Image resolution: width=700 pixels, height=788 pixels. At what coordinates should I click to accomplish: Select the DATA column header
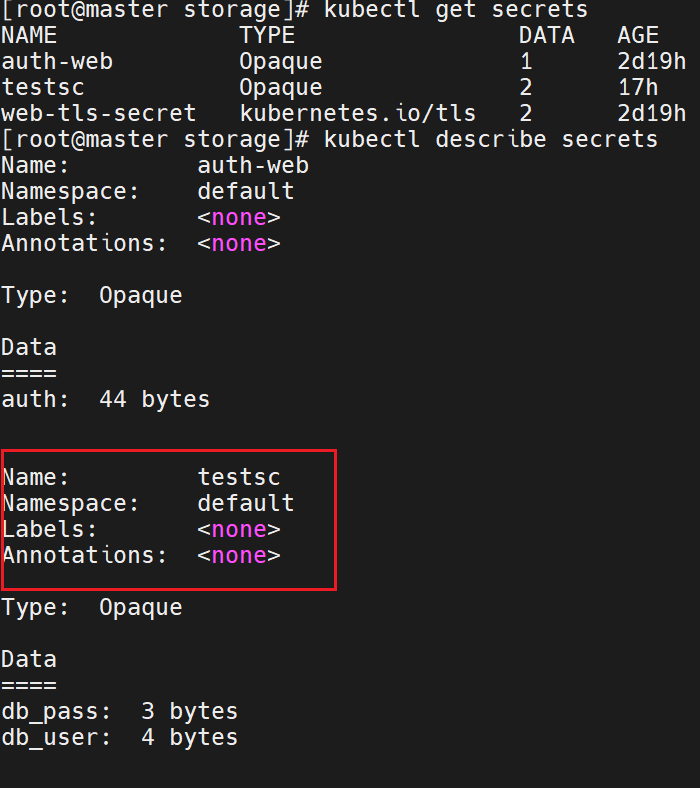547,36
